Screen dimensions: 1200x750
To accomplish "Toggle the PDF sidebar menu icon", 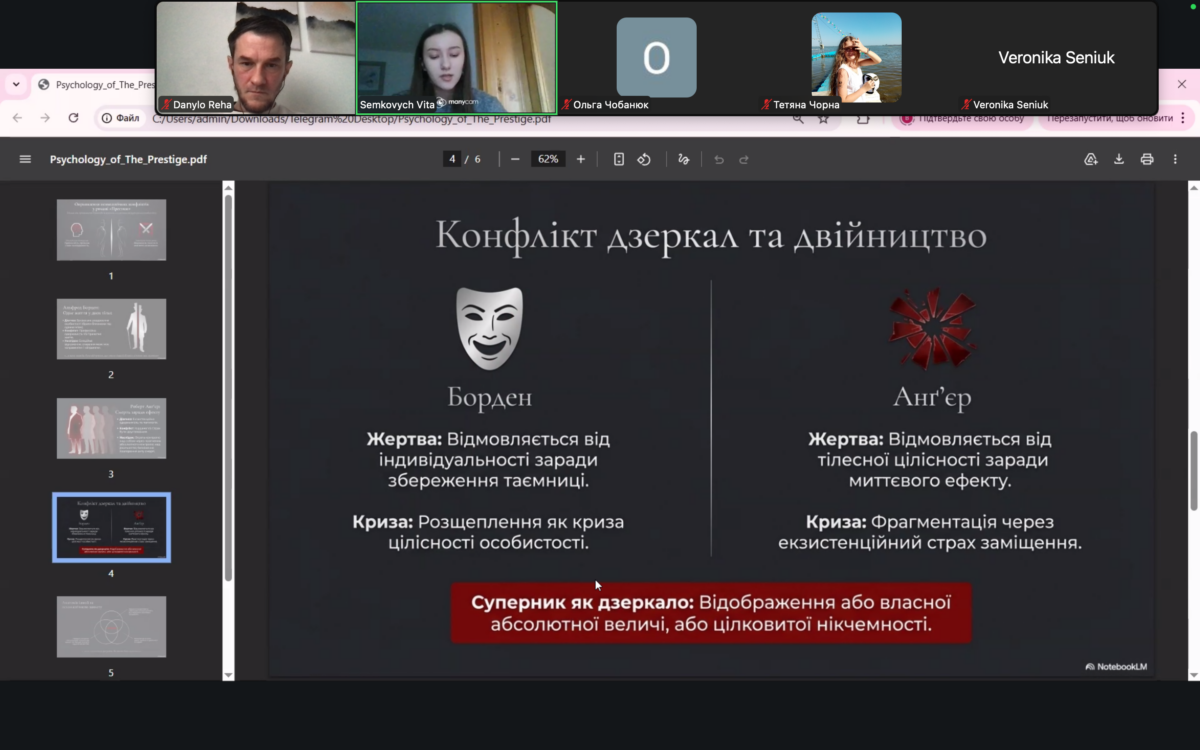I will [x=25, y=159].
